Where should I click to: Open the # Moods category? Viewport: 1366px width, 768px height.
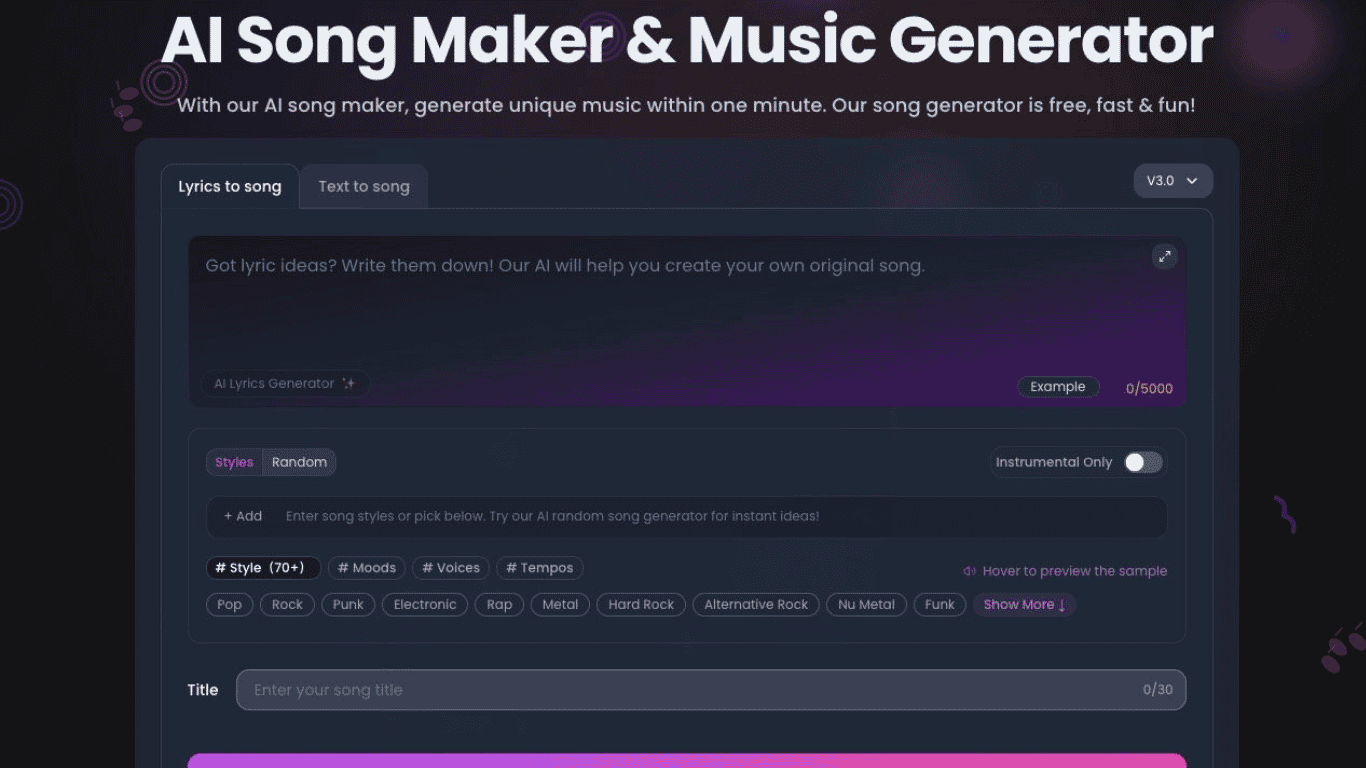pyautogui.click(x=366, y=567)
